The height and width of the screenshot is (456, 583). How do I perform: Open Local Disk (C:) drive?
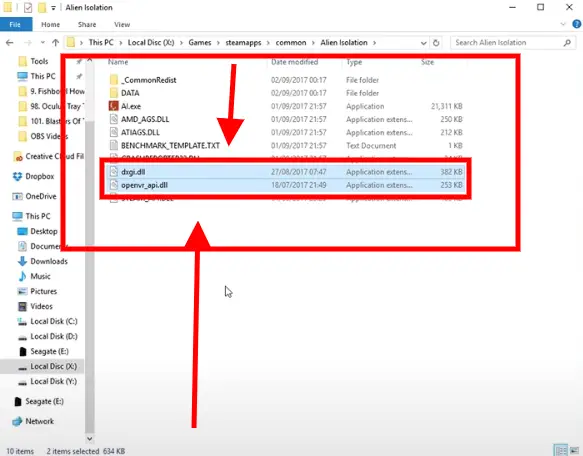pyautogui.click(x=54, y=321)
